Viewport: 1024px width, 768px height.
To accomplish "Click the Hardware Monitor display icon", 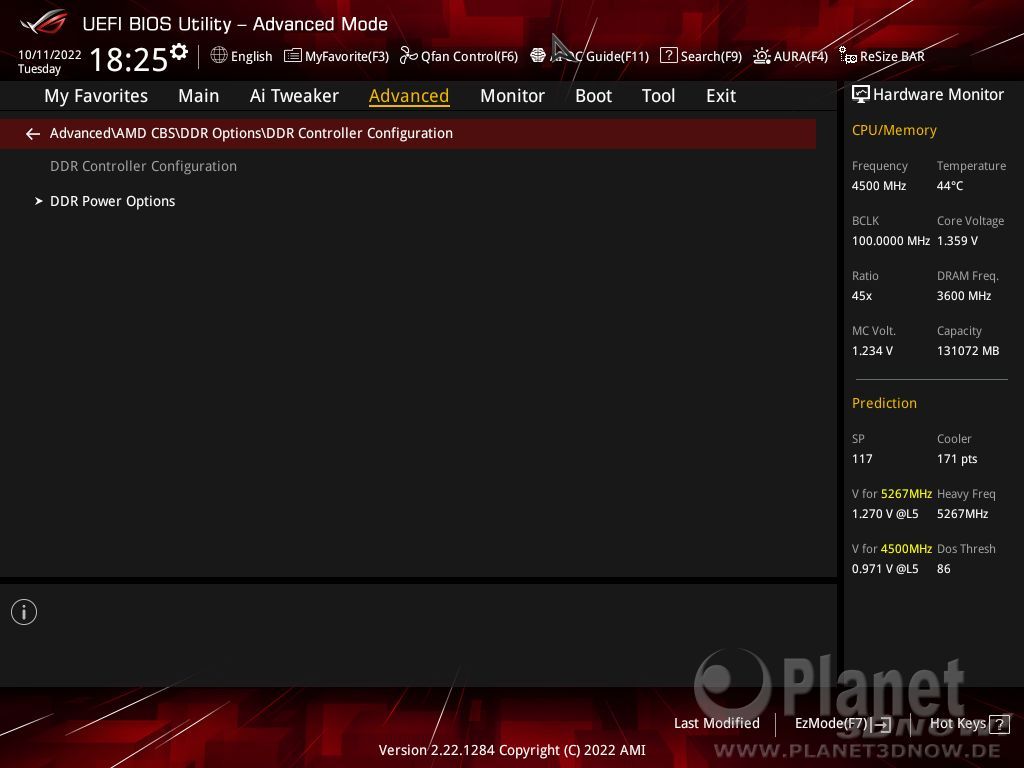I will coord(861,95).
